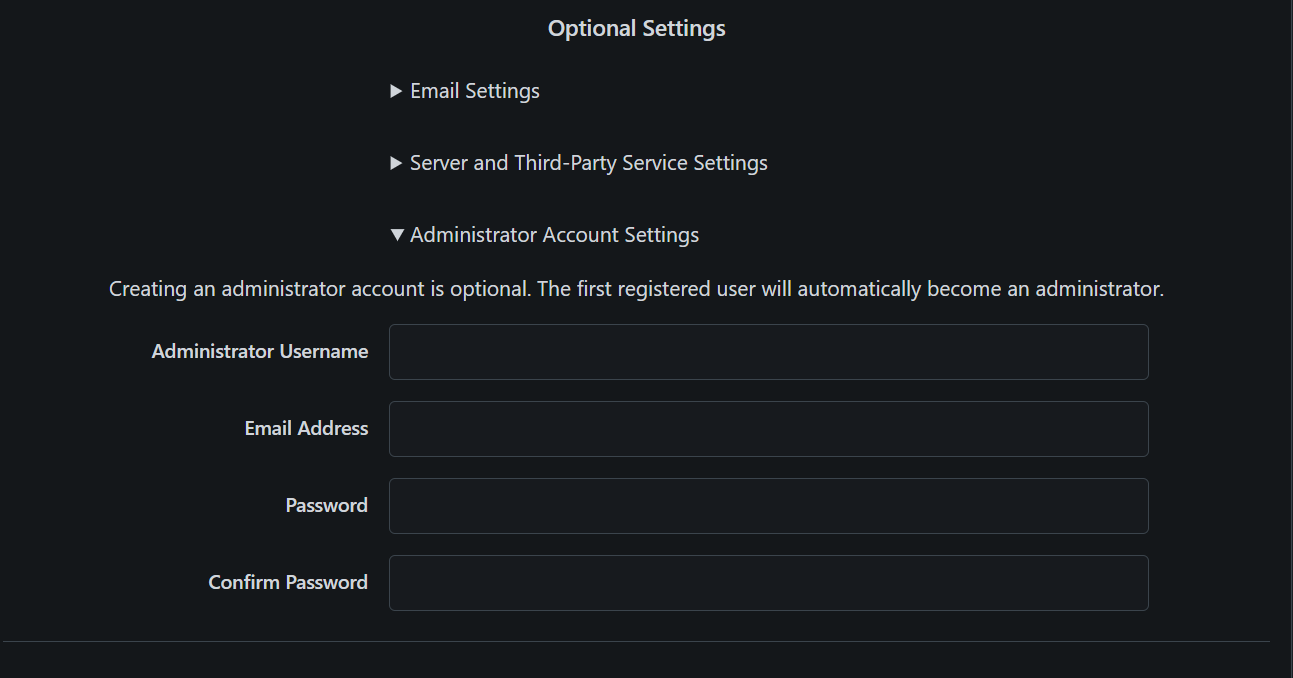Select the Email Address label
The image size is (1293, 678).
click(x=306, y=428)
